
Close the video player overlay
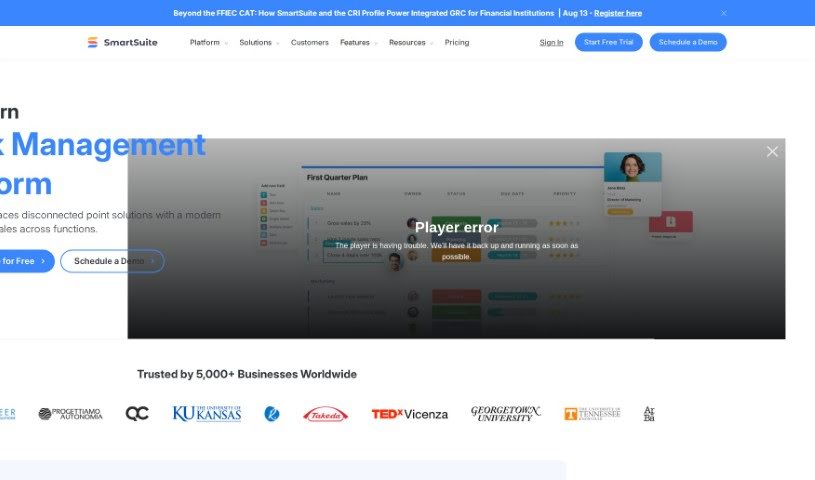772,151
